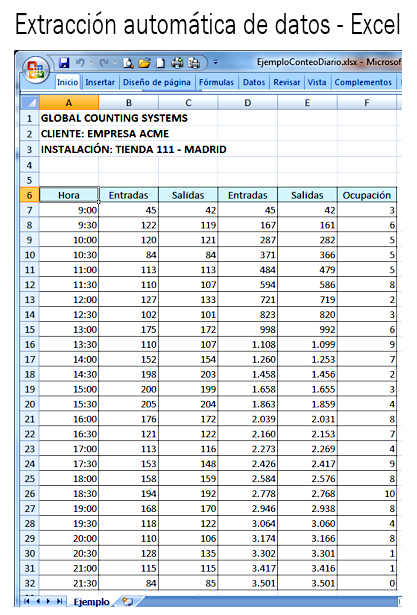Click the Open folder icon
The width and height of the screenshot is (417, 615).
point(144,63)
